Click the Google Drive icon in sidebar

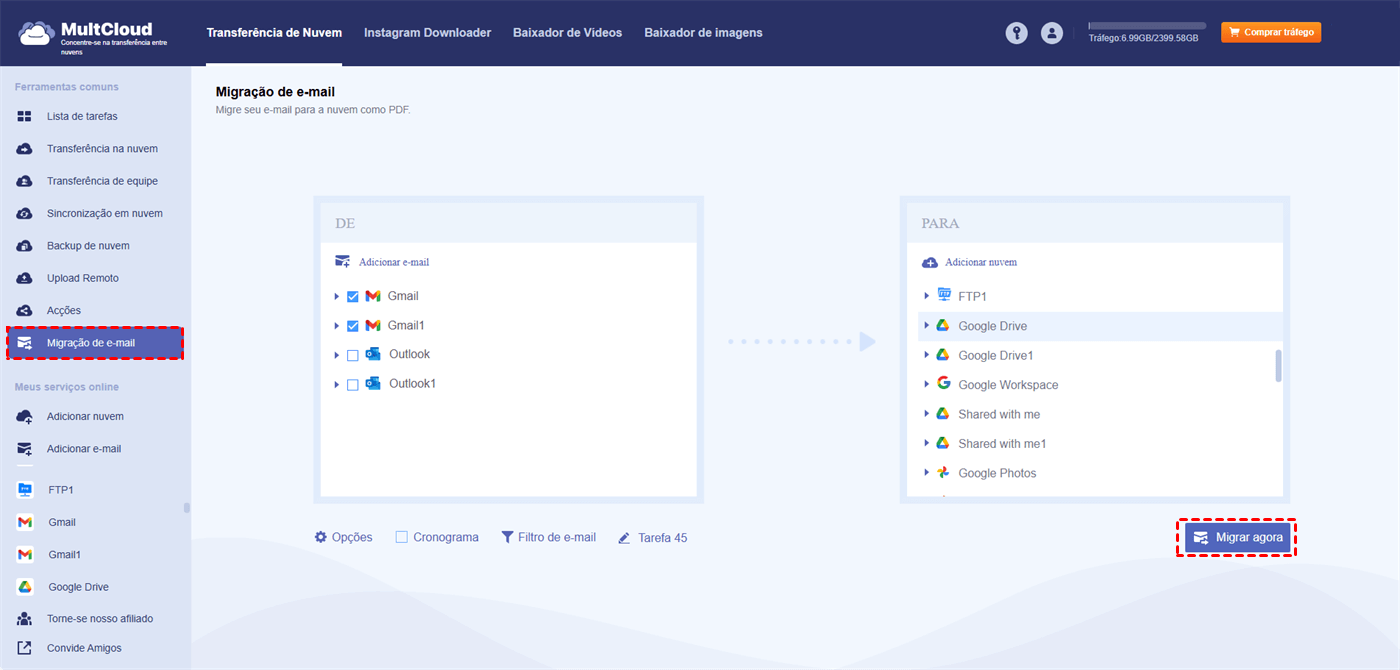coord(25,587)
